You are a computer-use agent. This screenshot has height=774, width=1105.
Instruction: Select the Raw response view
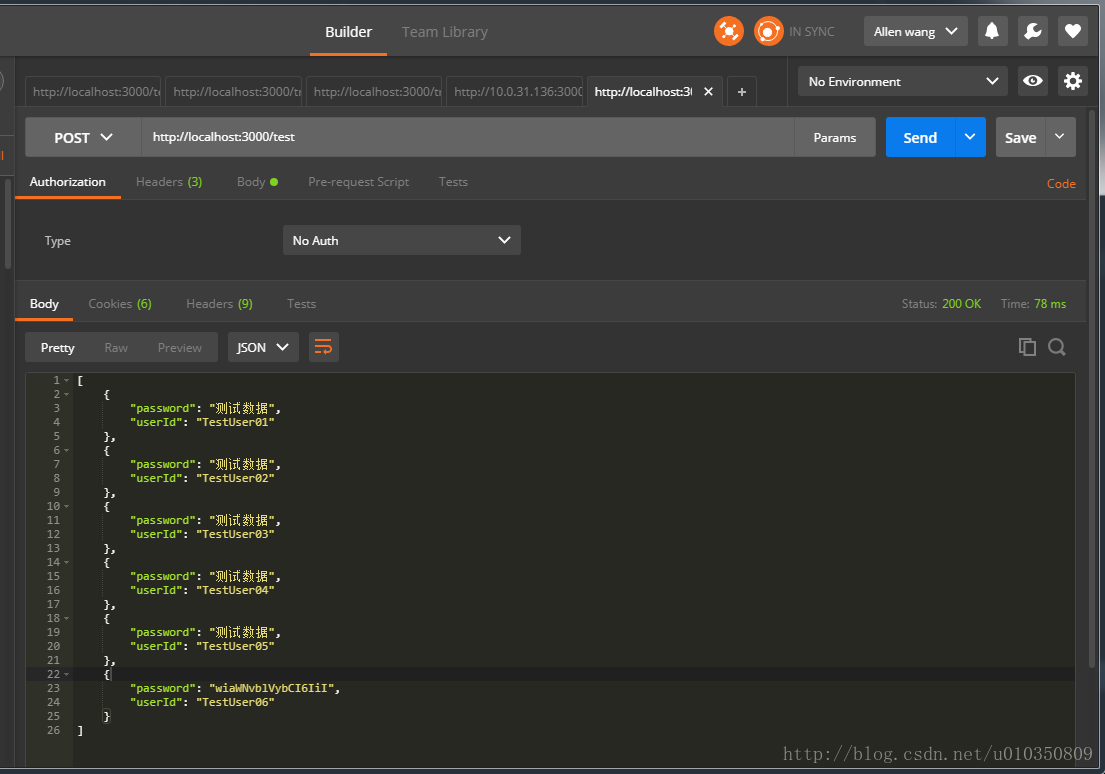click(116, 348)
